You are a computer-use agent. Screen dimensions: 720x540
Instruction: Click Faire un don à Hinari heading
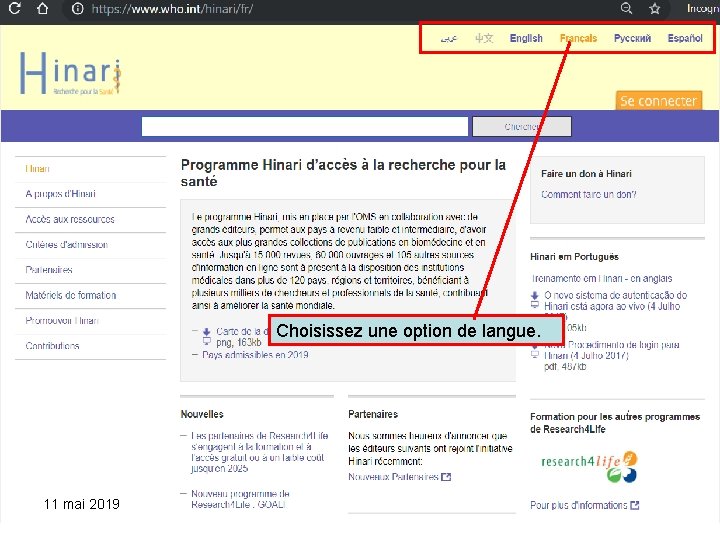(x=586, y=174)
